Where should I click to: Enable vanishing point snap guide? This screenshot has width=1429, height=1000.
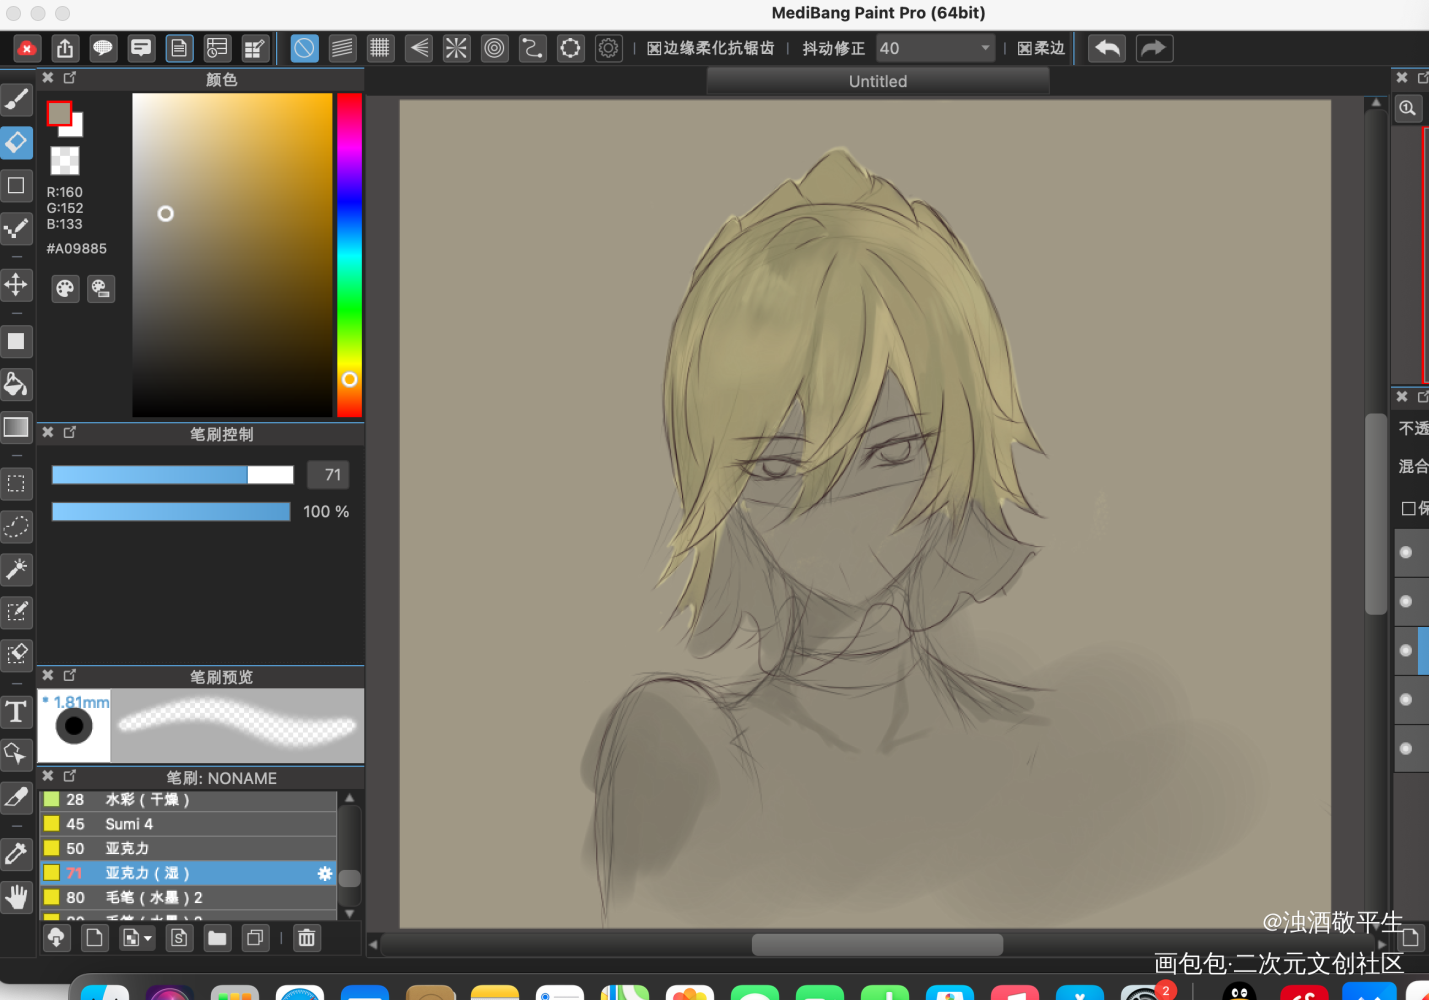(418, 48)
